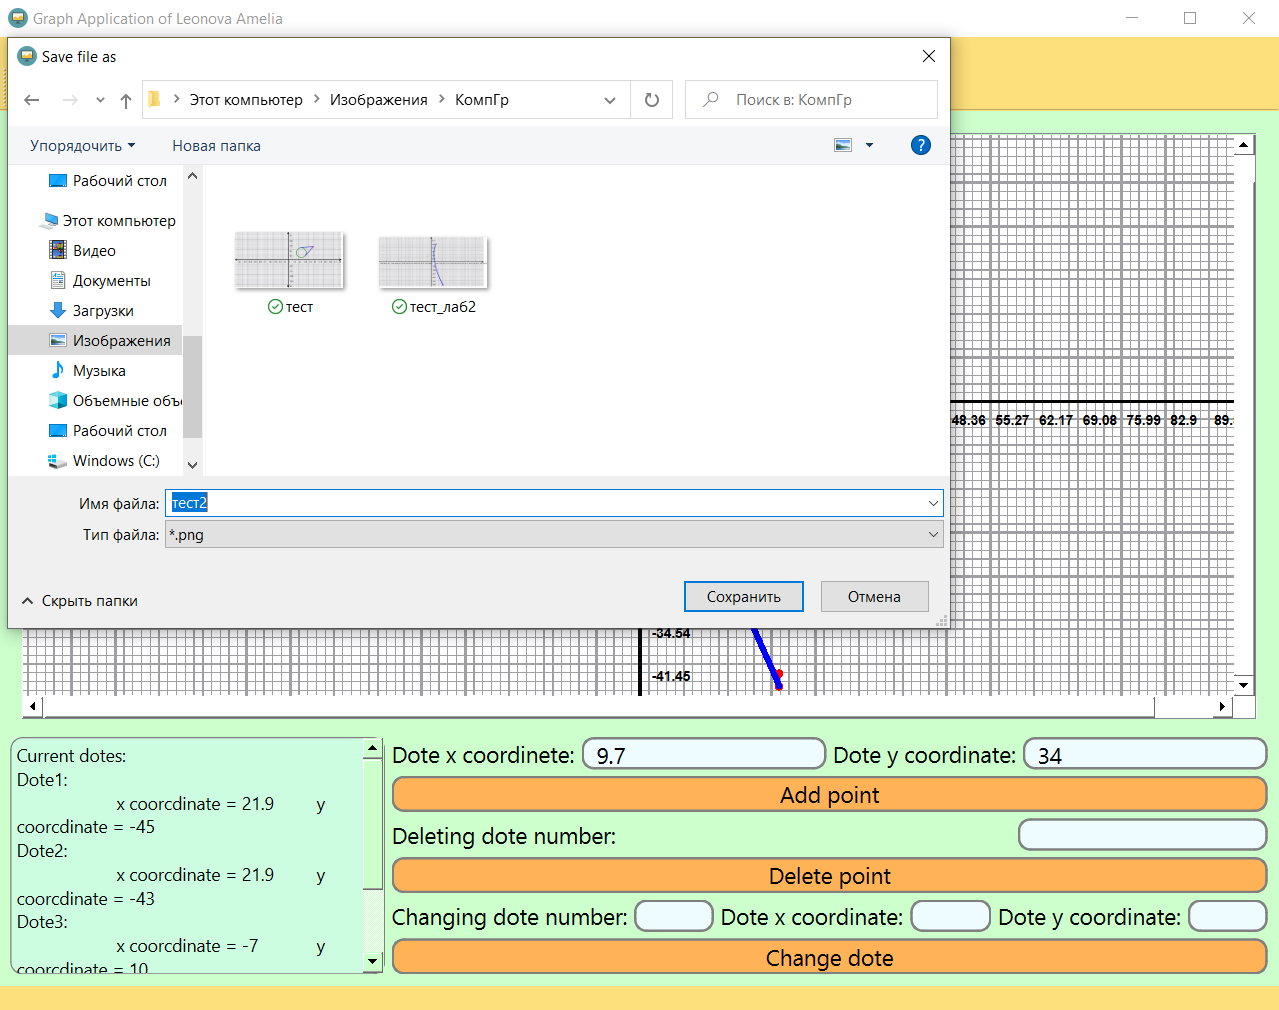Select the тест_ла62 image thumbnail
Screen dimensions: 1279x1010
tap(432, 260)
